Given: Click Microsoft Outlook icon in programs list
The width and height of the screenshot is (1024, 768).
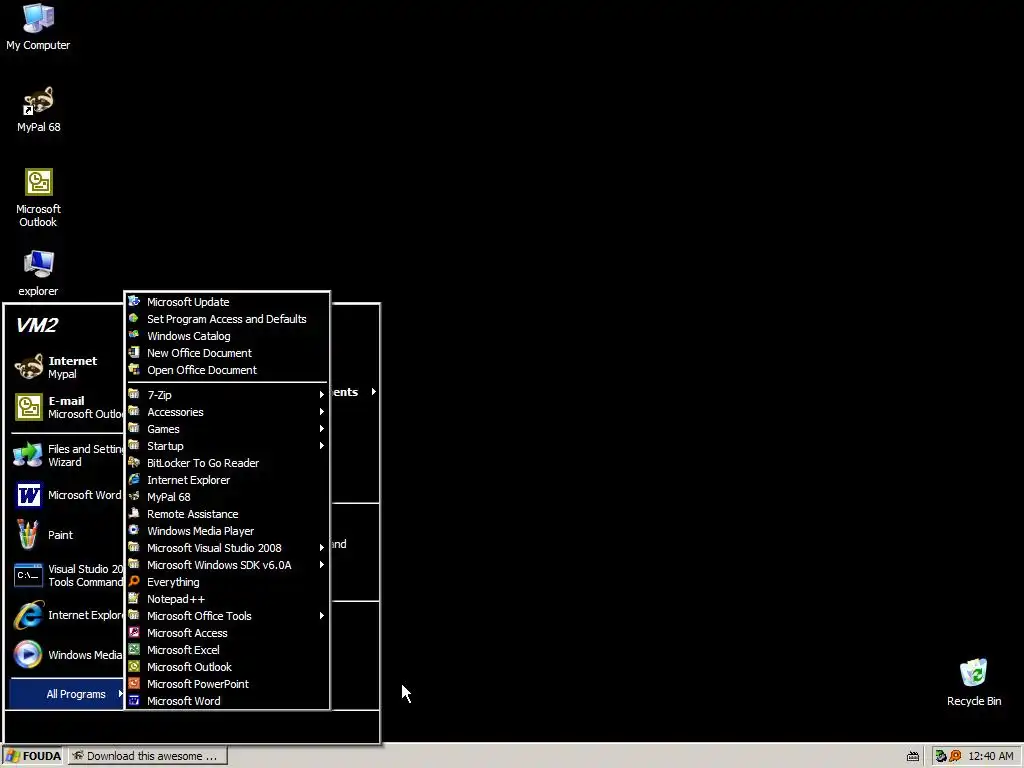Looking at the screenshot, I should point(134,666).
